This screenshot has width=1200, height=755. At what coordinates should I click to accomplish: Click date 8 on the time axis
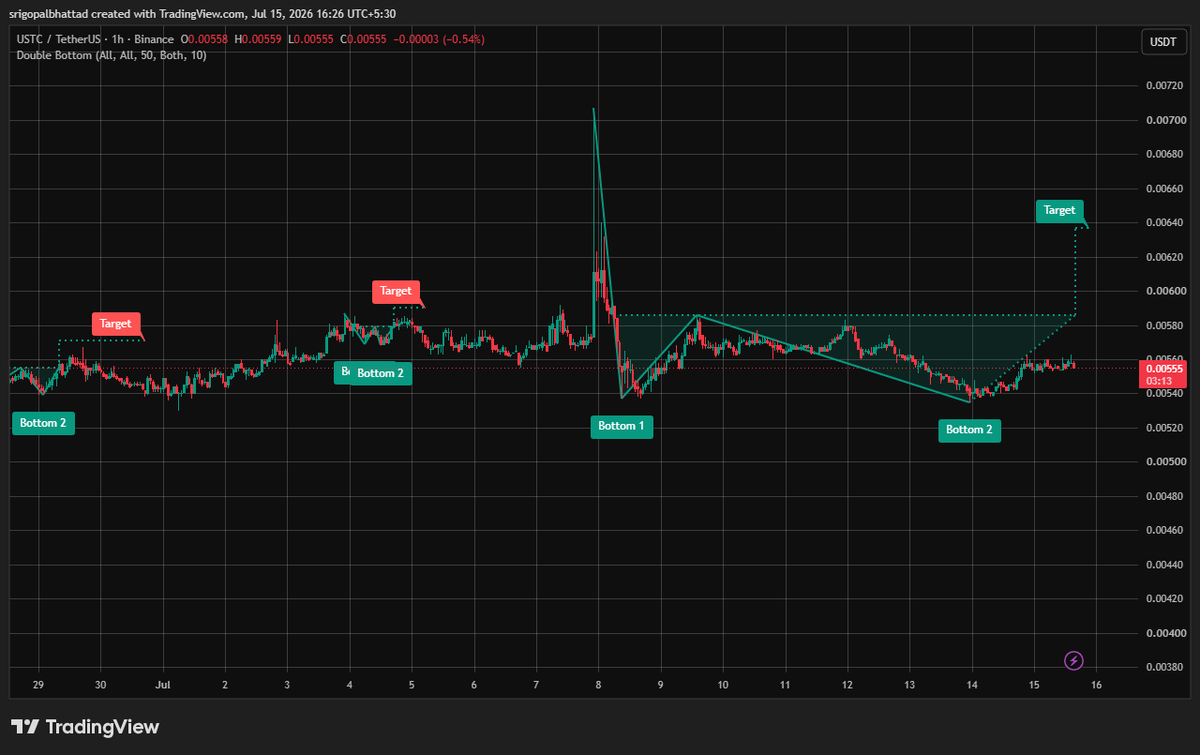[x=598, y=686]
